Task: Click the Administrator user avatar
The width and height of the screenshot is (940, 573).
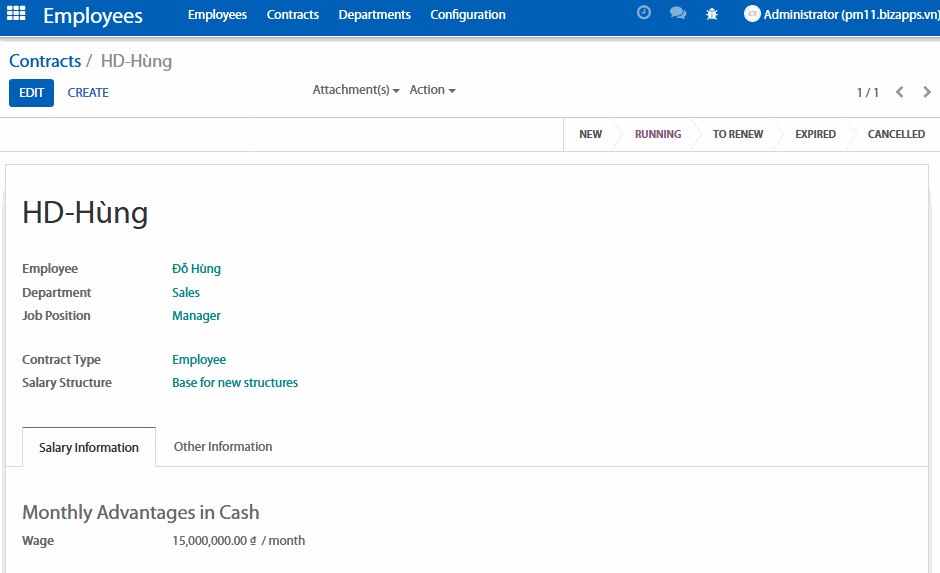Action: (x=752, y=14)
